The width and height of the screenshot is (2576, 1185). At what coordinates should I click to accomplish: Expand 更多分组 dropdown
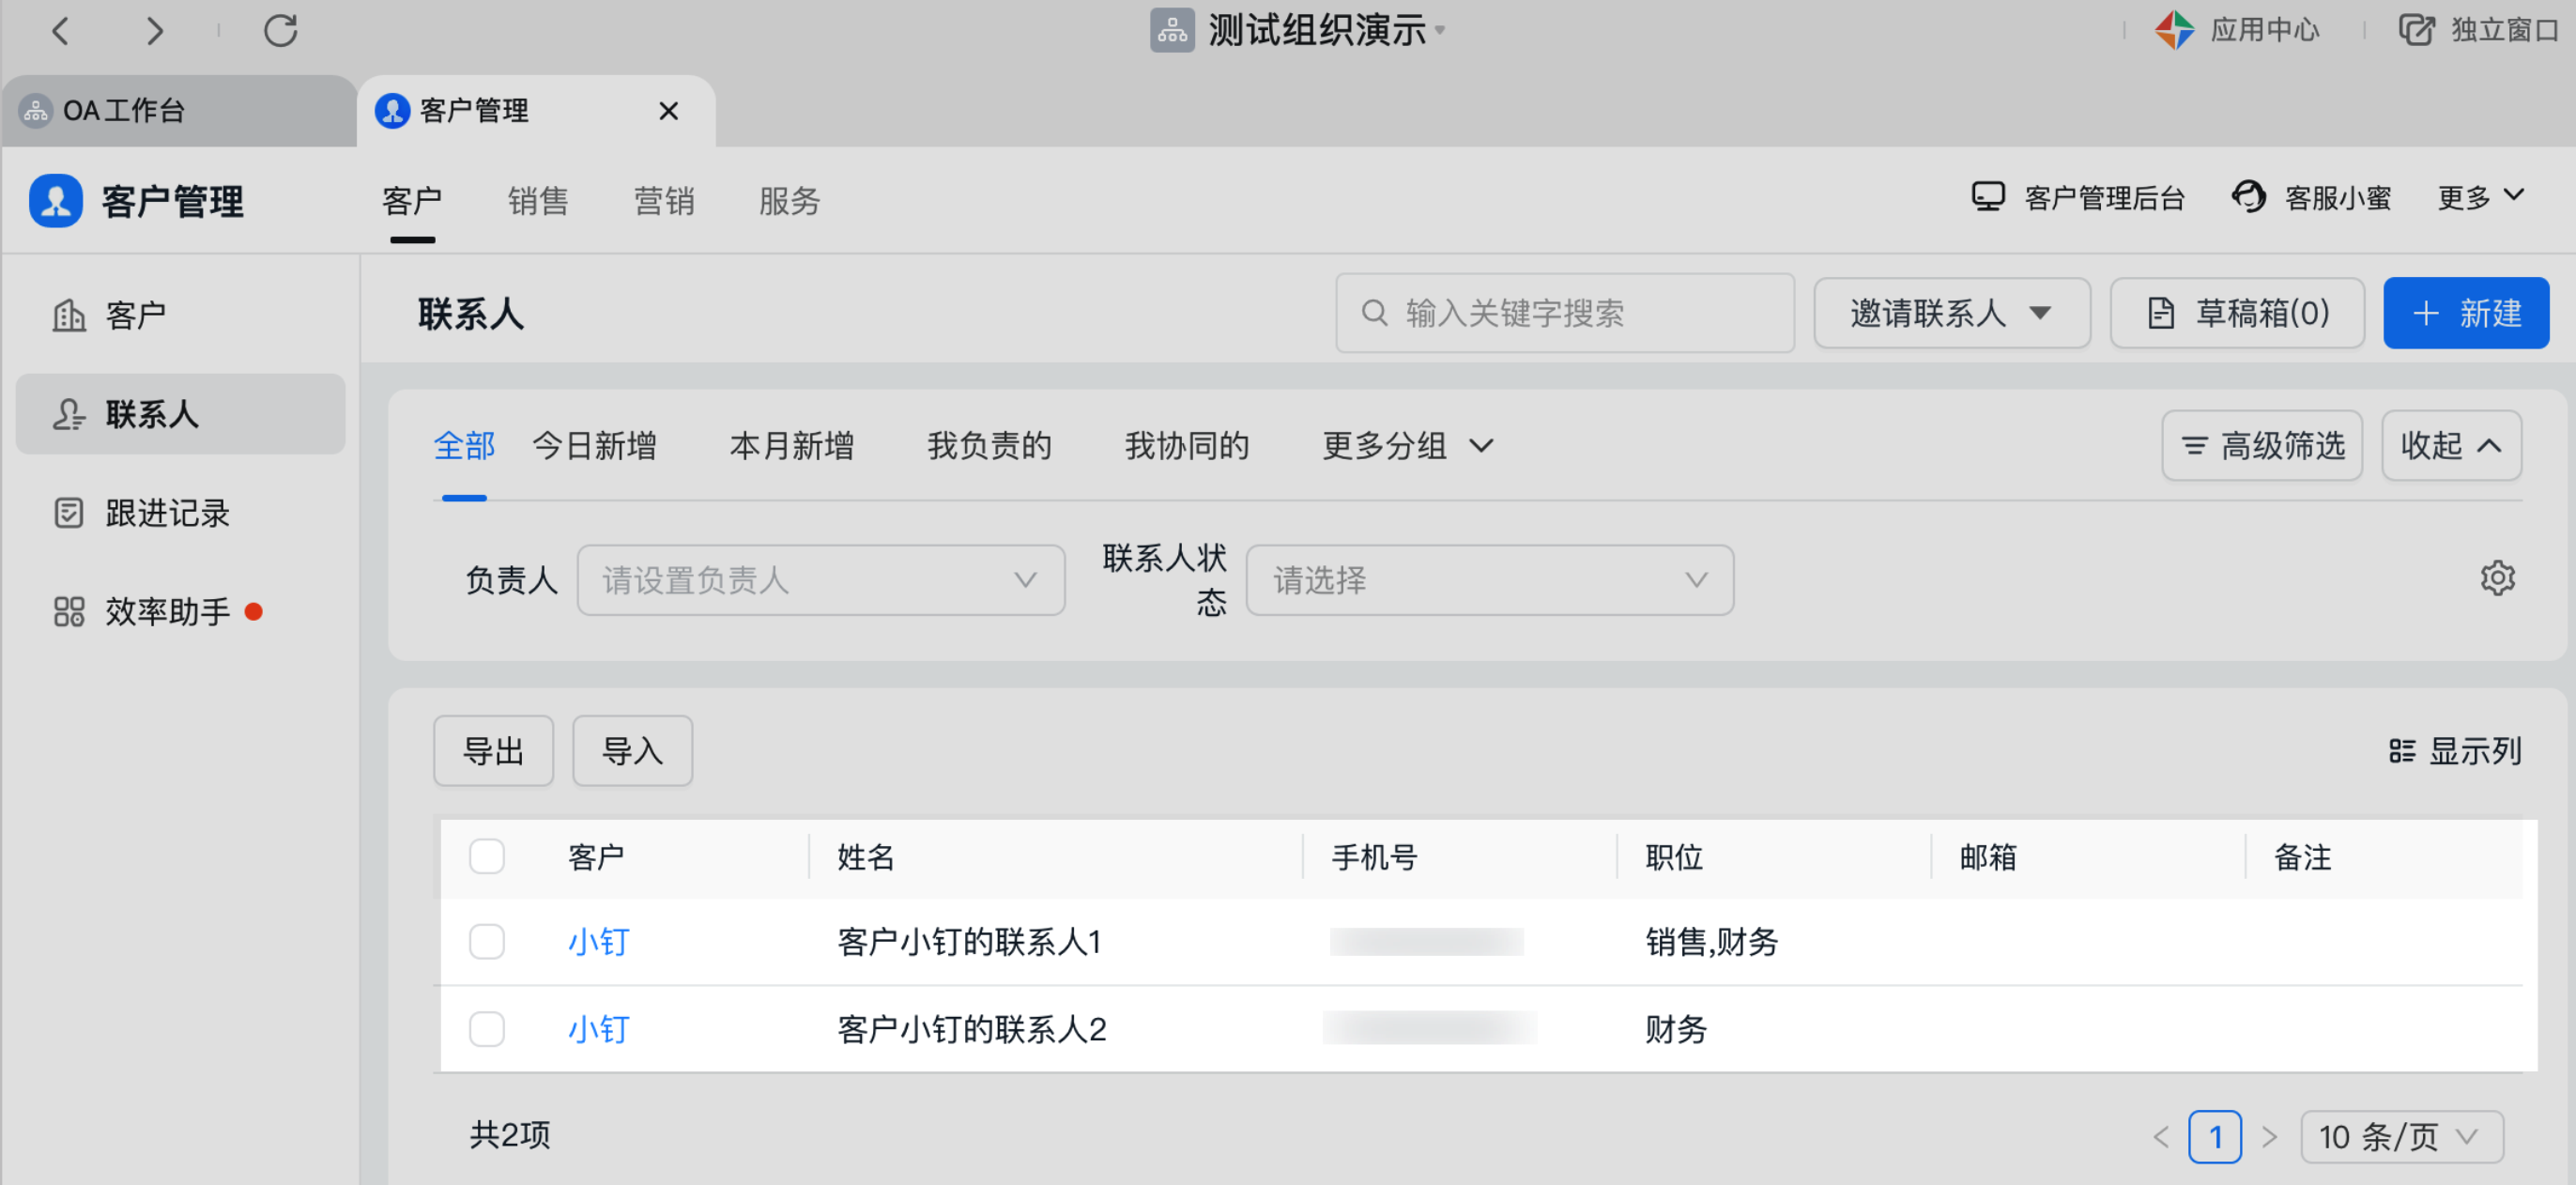[1407, 446]
